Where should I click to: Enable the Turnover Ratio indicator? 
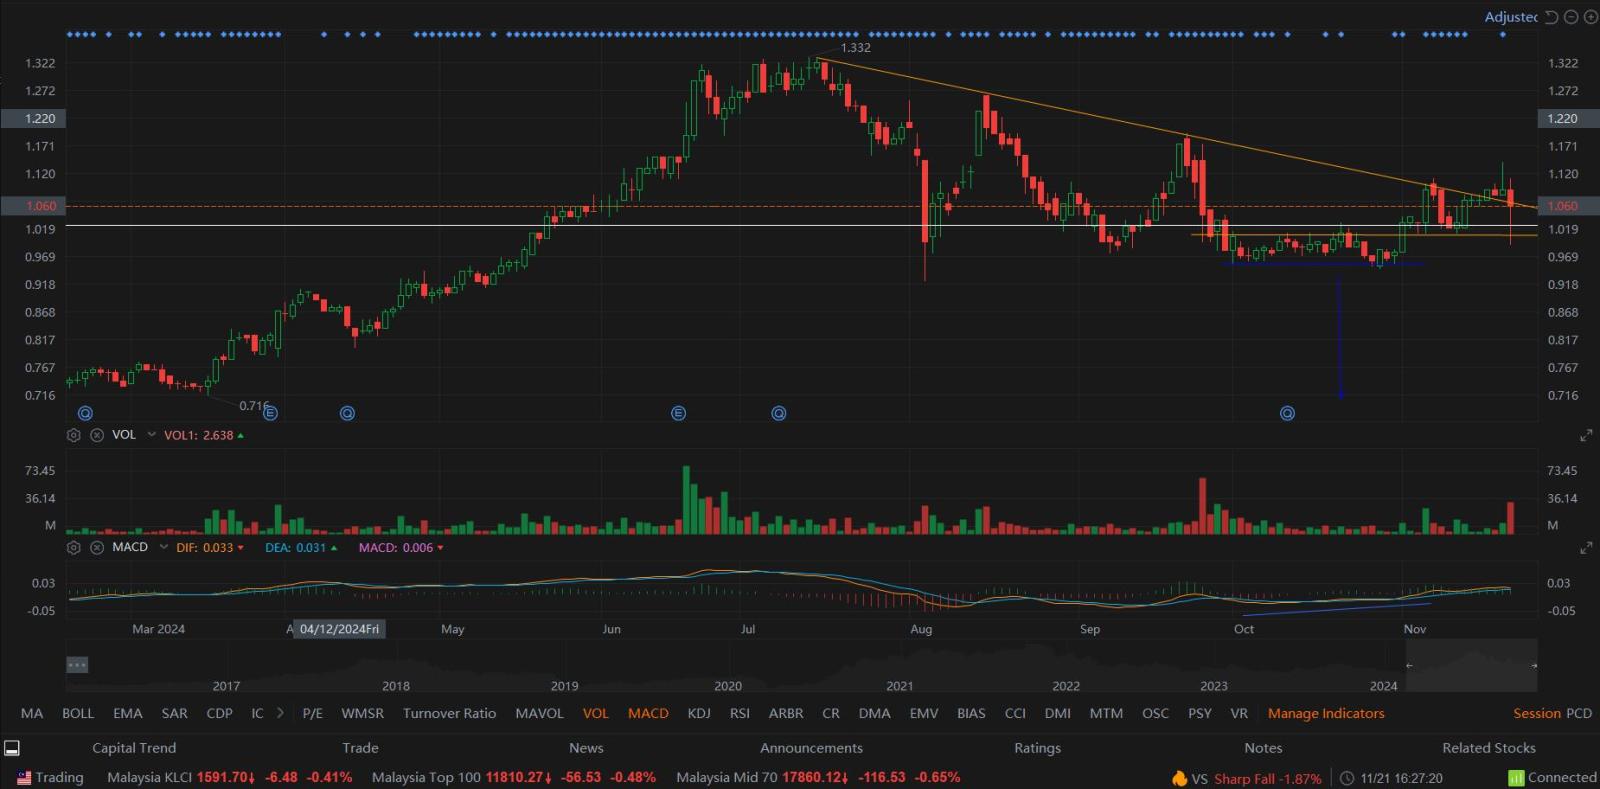449,714
